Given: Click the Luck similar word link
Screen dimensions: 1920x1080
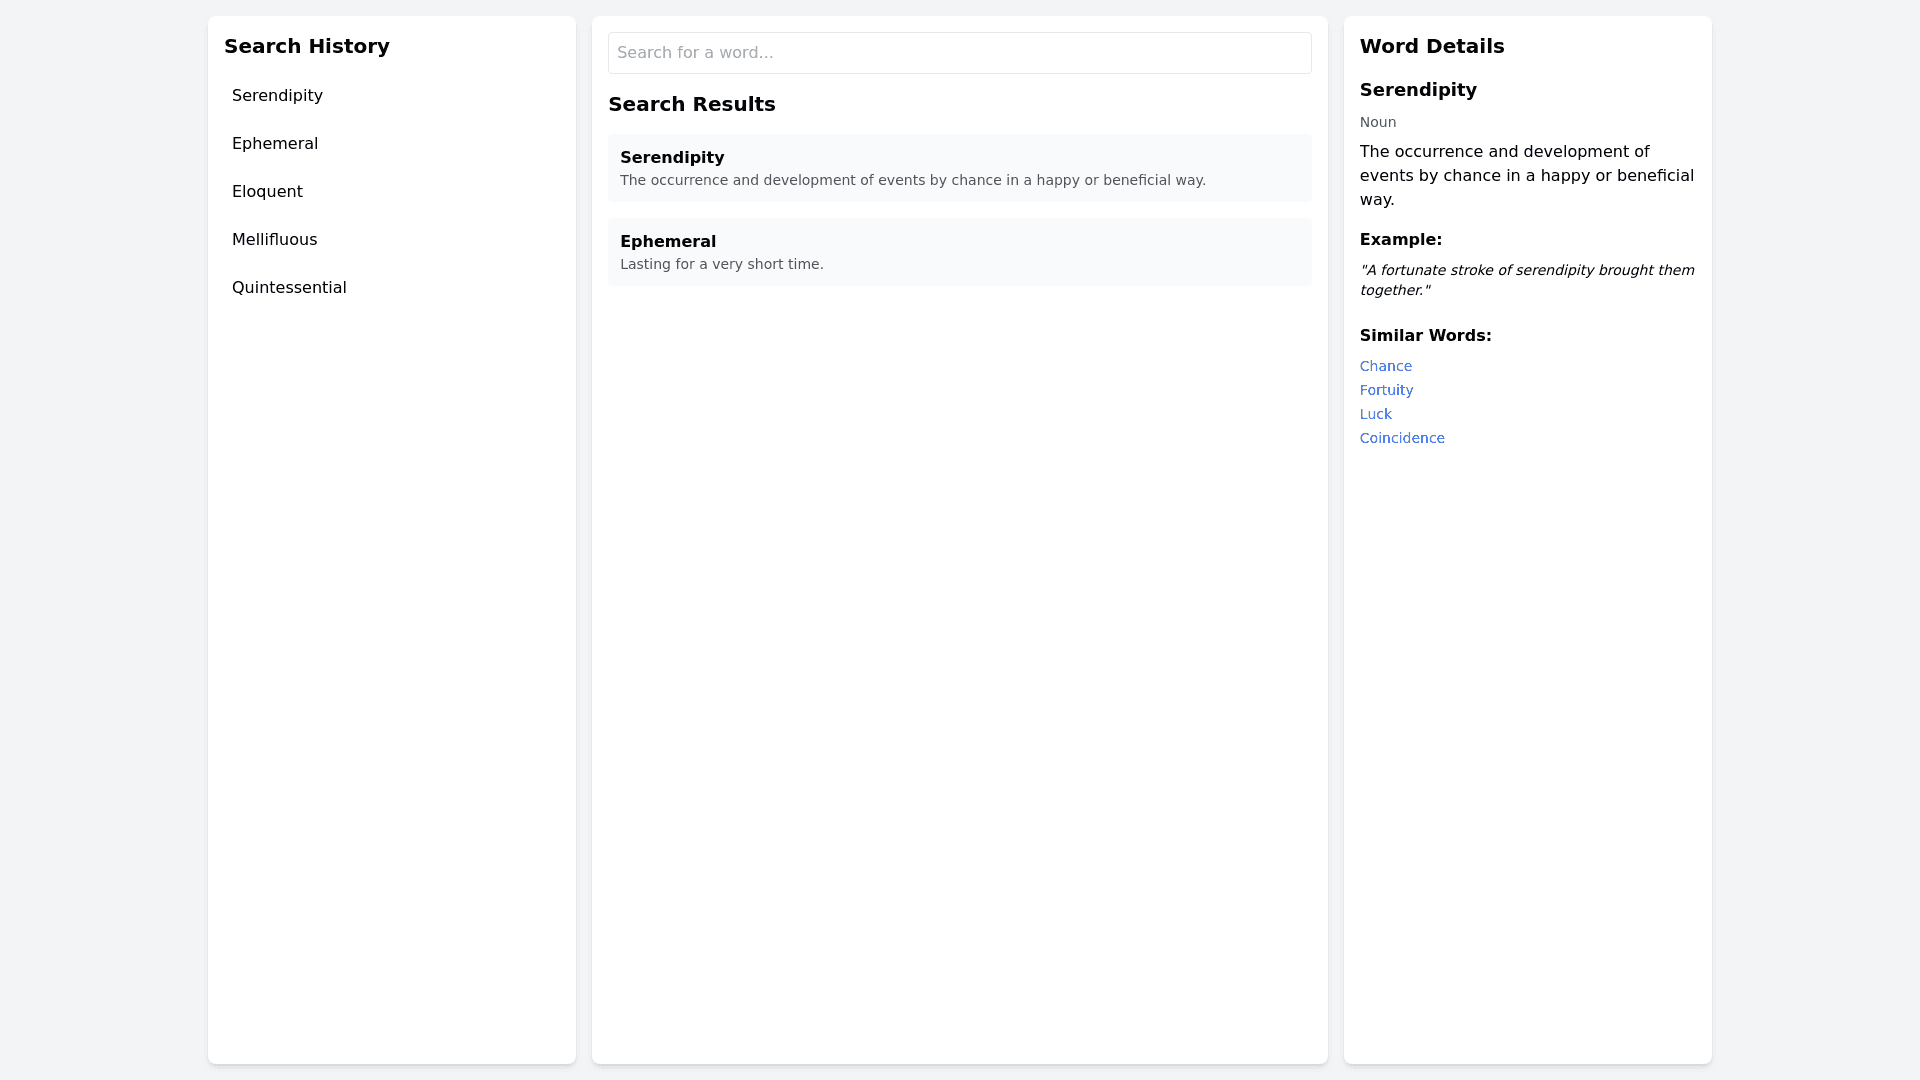Looking at the screenshot, I should pyautogui.click(x=1375, y=414).
